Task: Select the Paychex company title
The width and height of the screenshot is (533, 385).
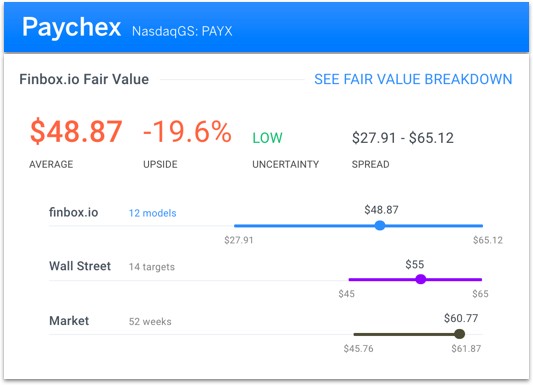Action: [x=71, y=27]
